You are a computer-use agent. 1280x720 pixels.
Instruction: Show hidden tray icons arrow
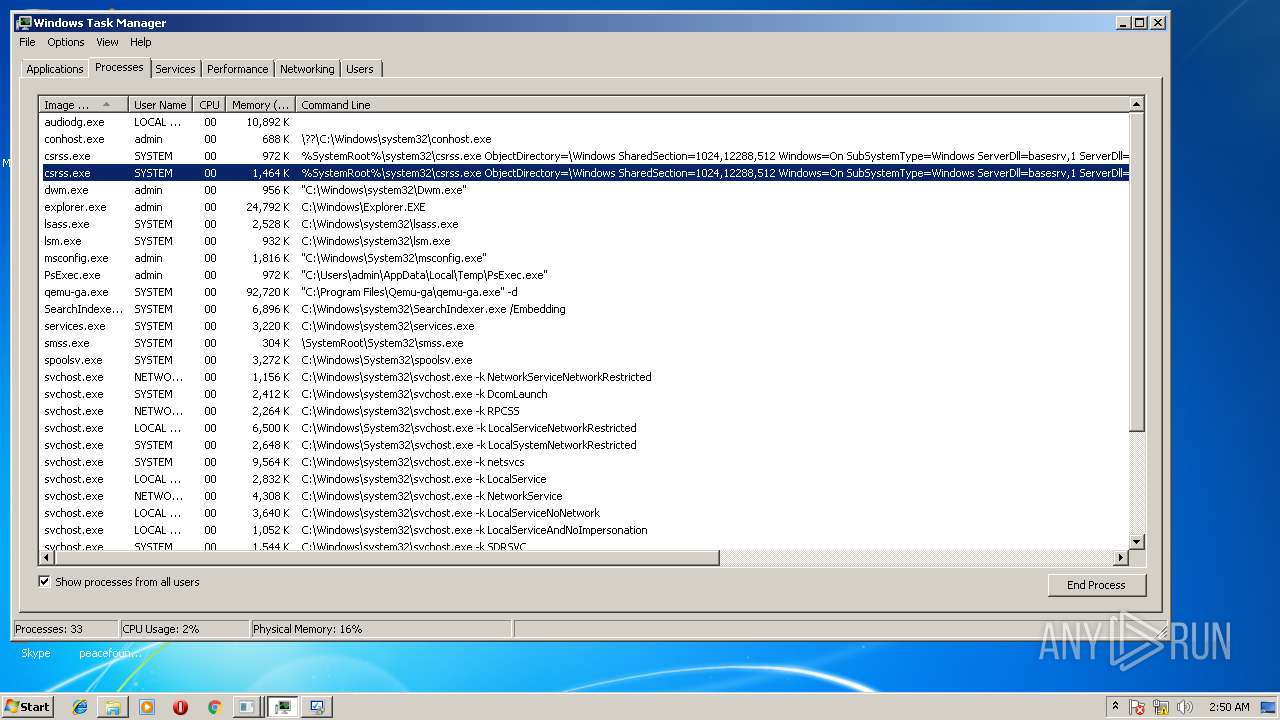[x=1115, y=707]
